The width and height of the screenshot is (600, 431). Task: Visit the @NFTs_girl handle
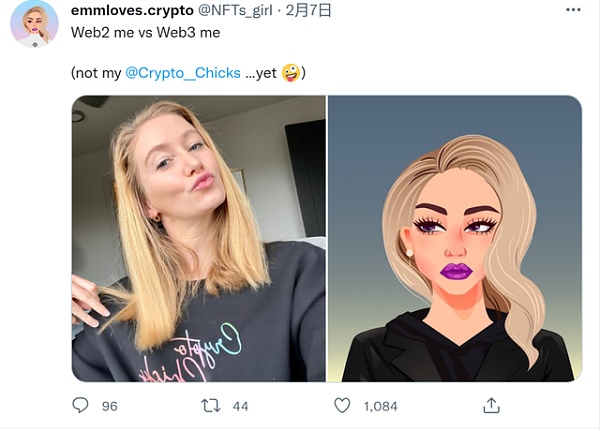[229, 11]
